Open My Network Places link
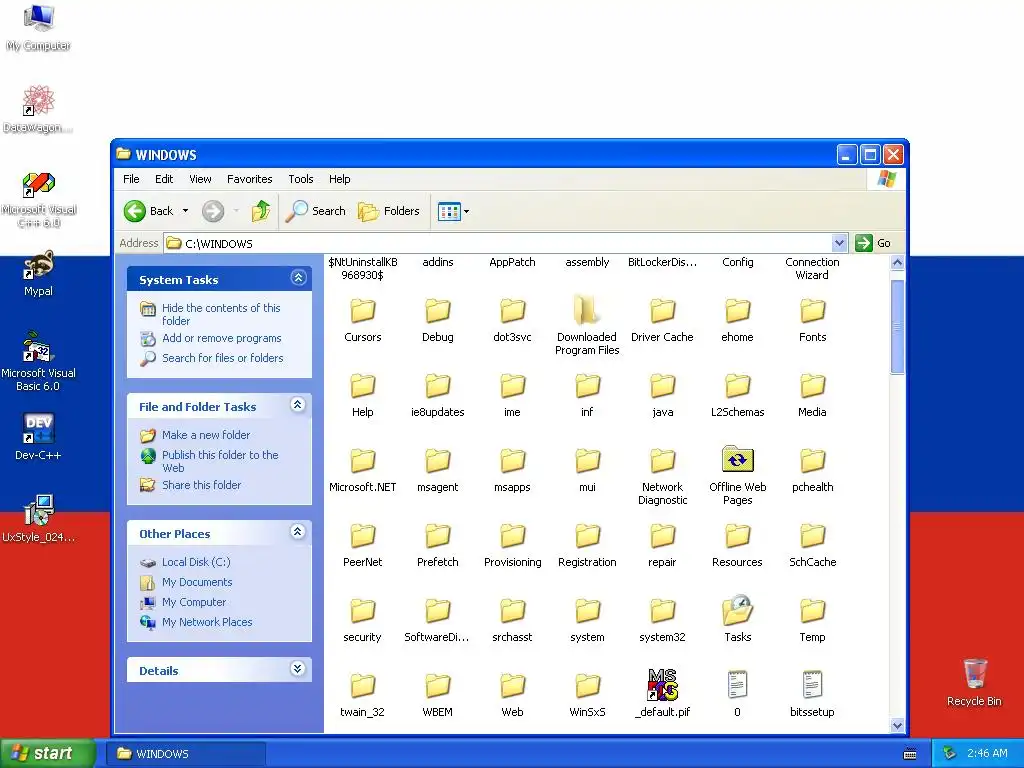This screenshot has height=768, width=1024. (x=207, y=622)
